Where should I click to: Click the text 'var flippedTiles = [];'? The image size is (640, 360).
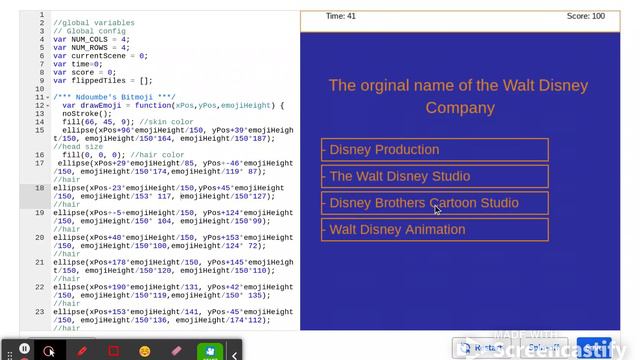point(102,80)
